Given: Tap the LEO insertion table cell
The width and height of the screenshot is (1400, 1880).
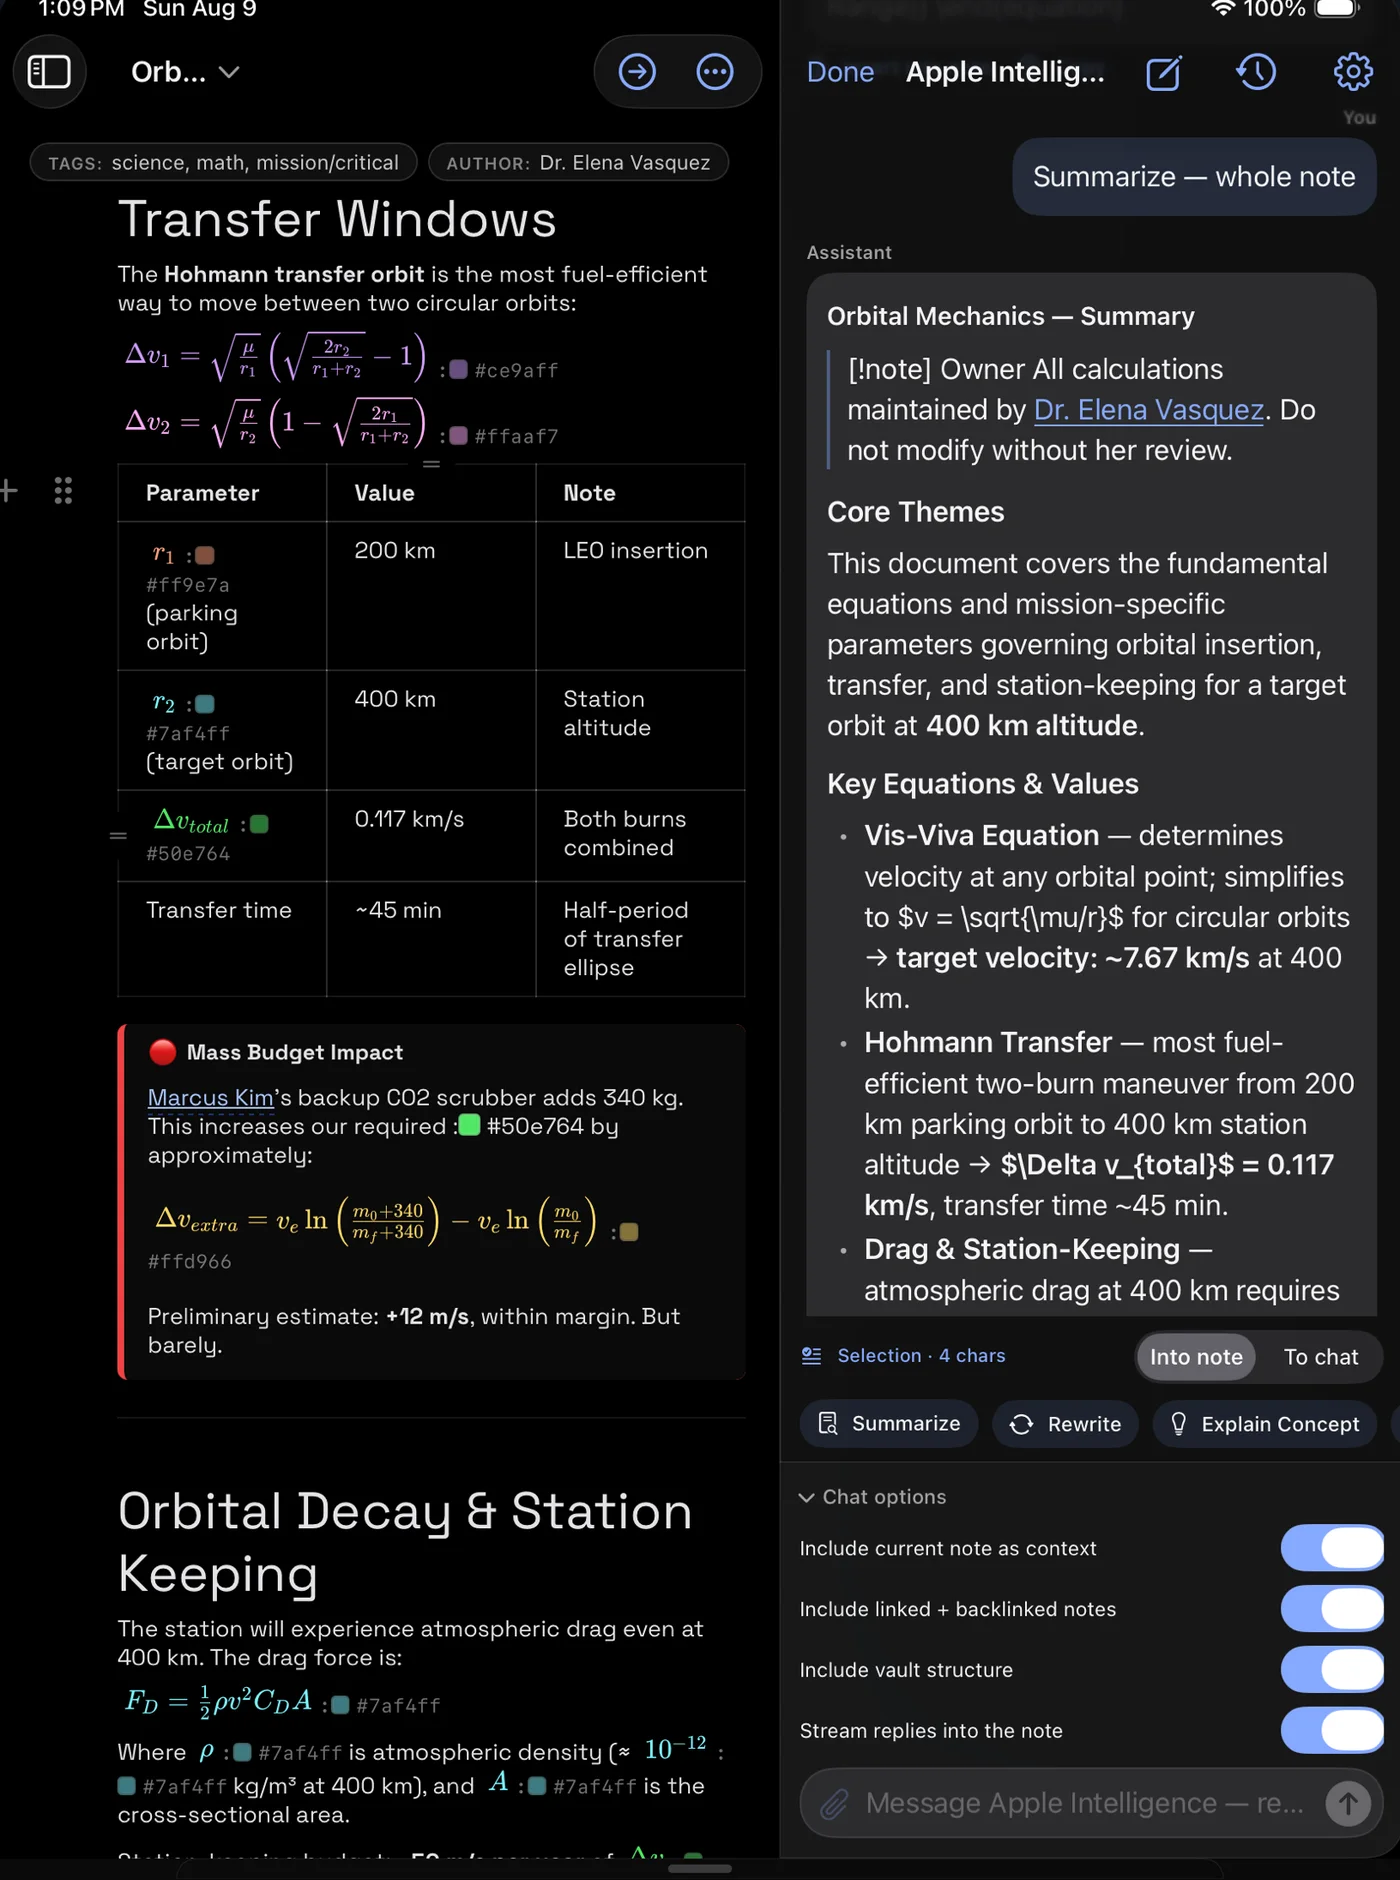Looking at the screenshot, I should 640,596.
